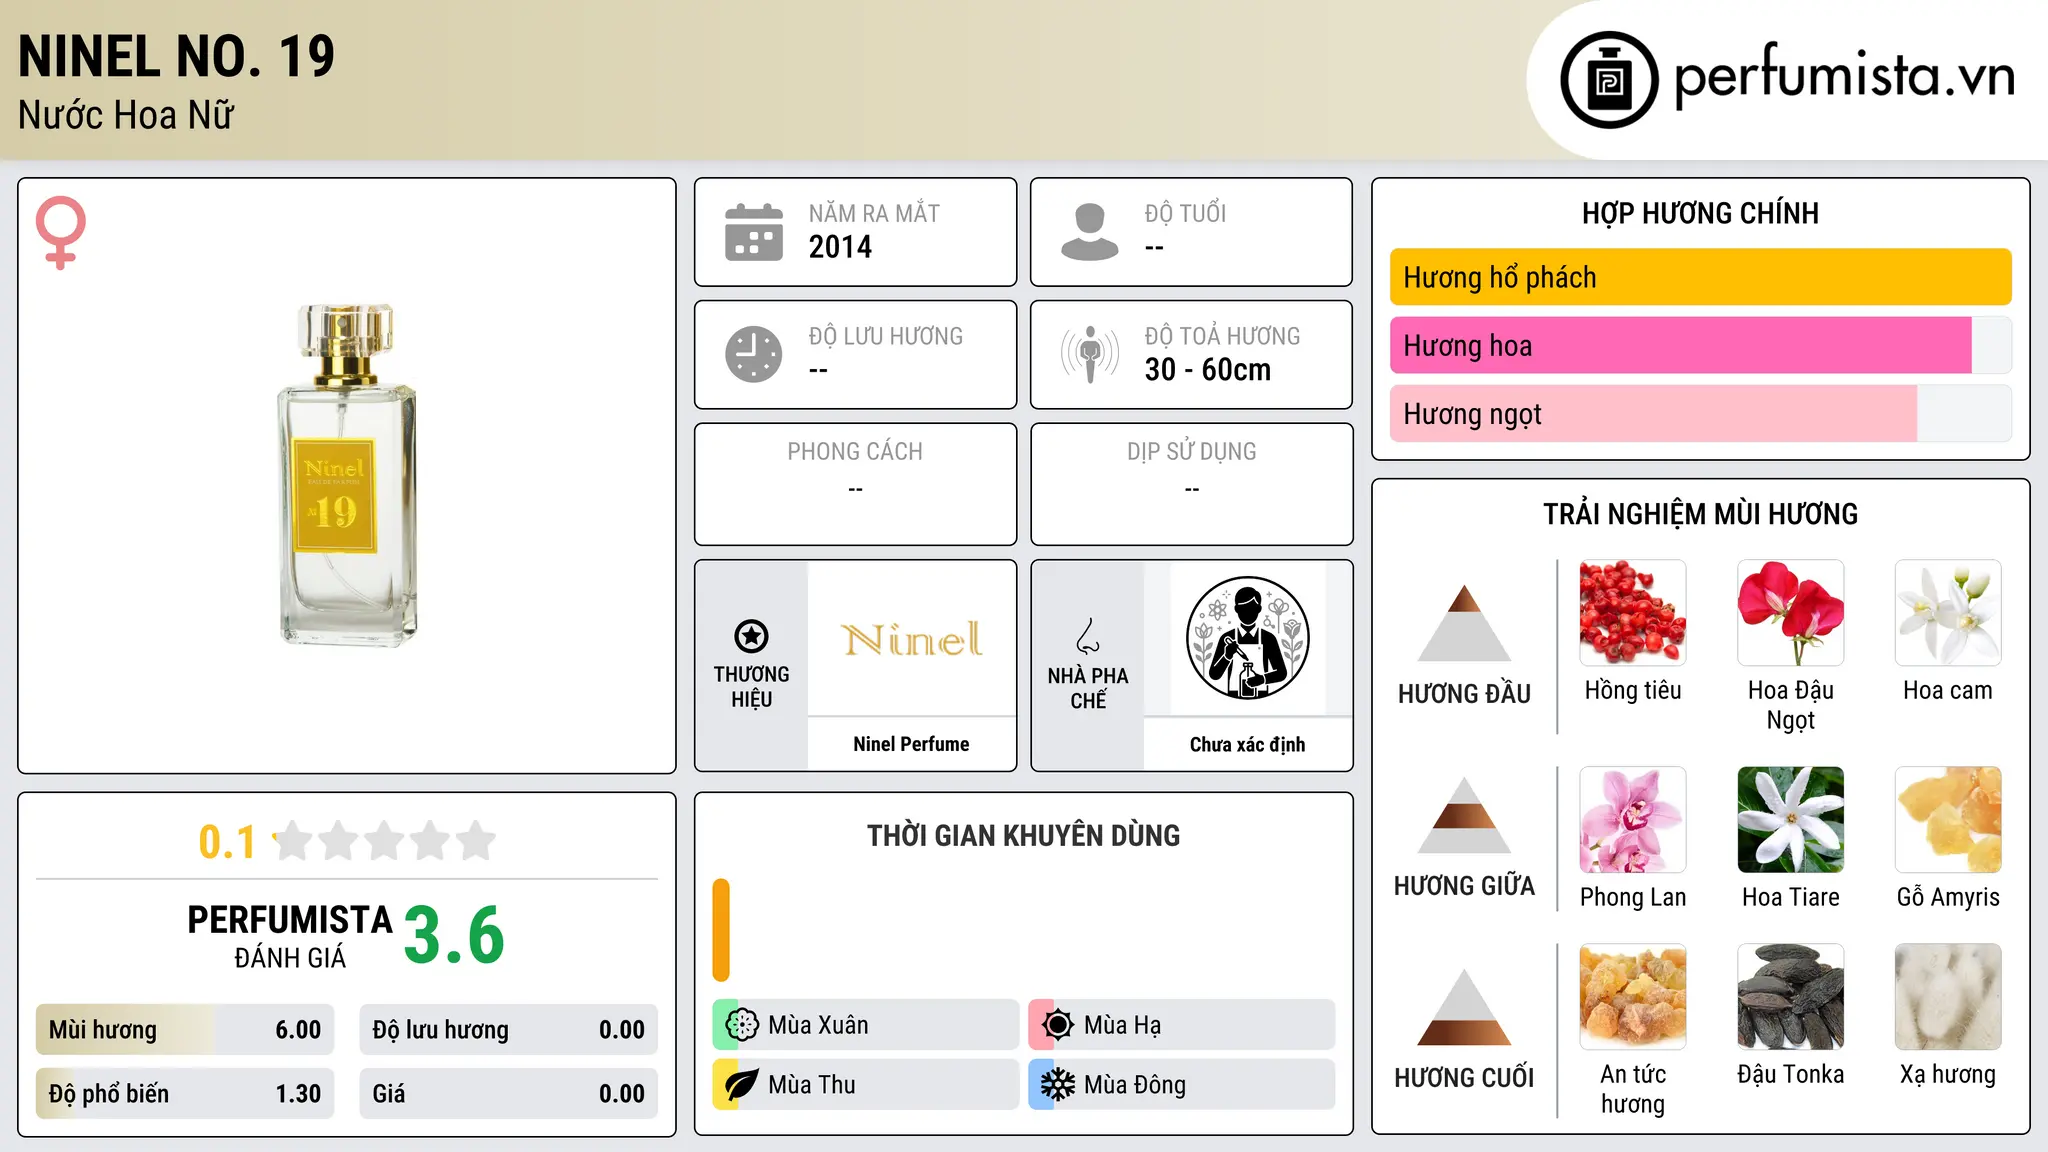Select the Mùa Thu season chip
2048x1152 pixels.
click(x=866, y=1085)
